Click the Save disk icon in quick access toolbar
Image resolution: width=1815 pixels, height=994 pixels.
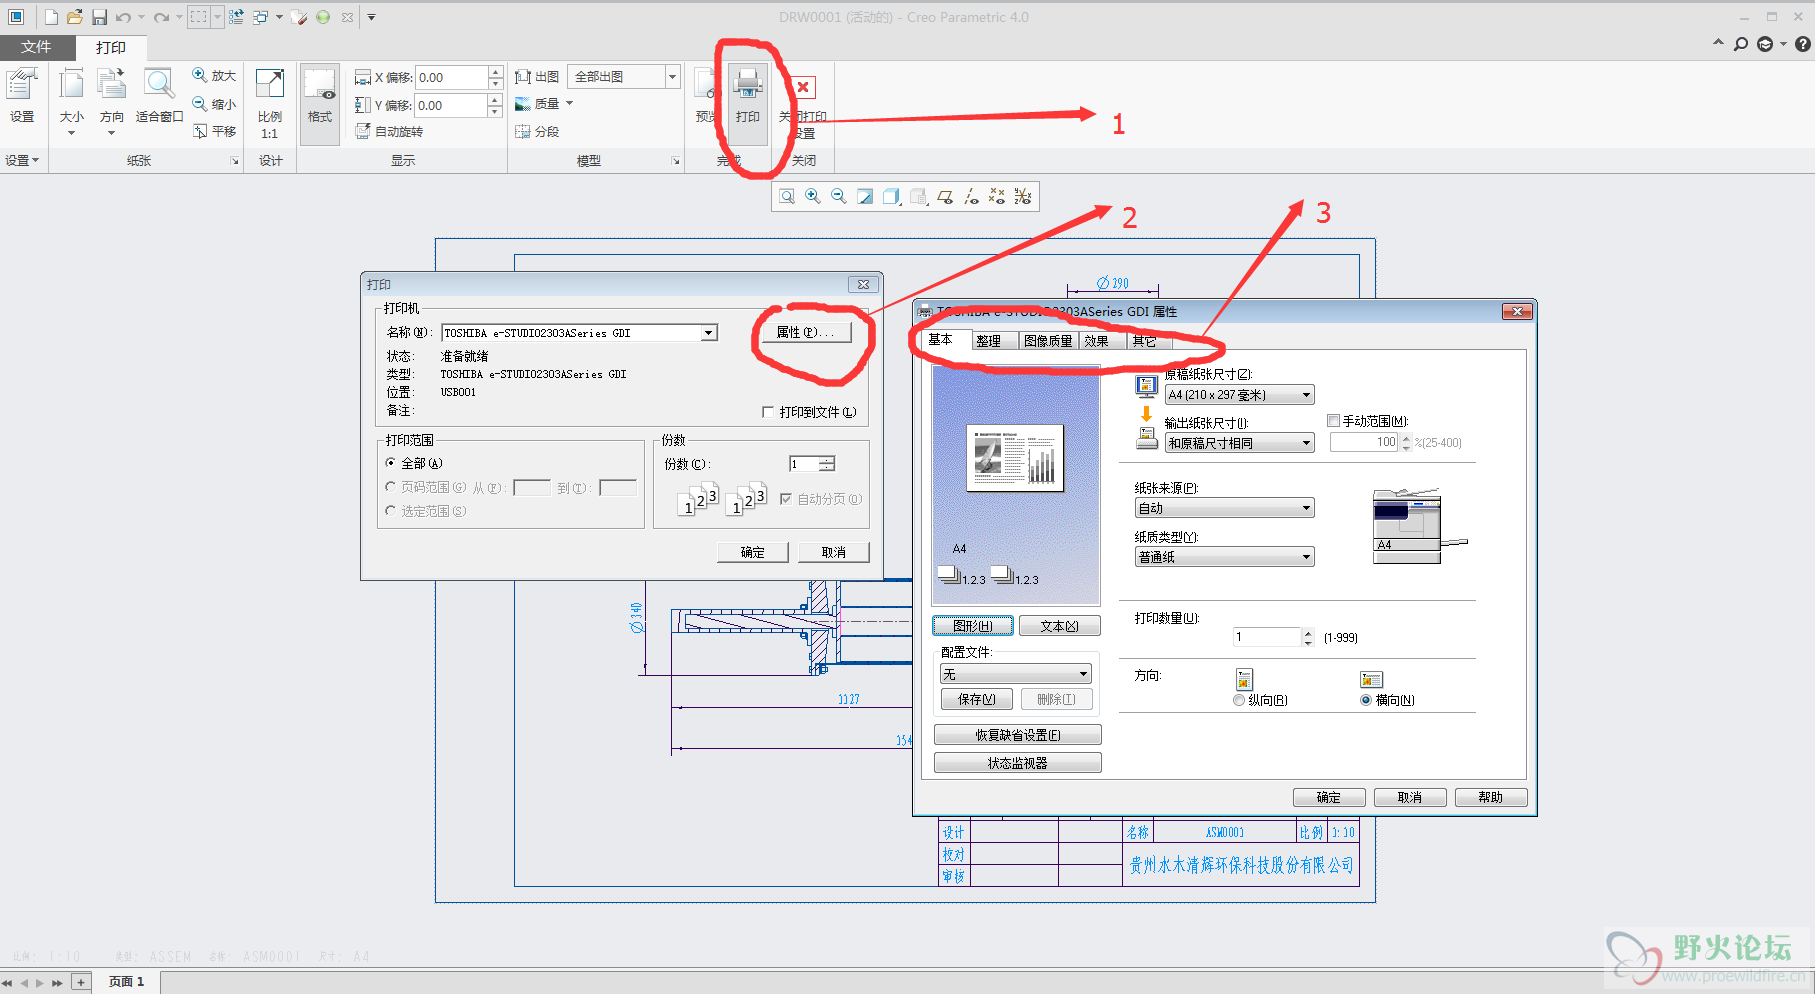coord(99,17)
